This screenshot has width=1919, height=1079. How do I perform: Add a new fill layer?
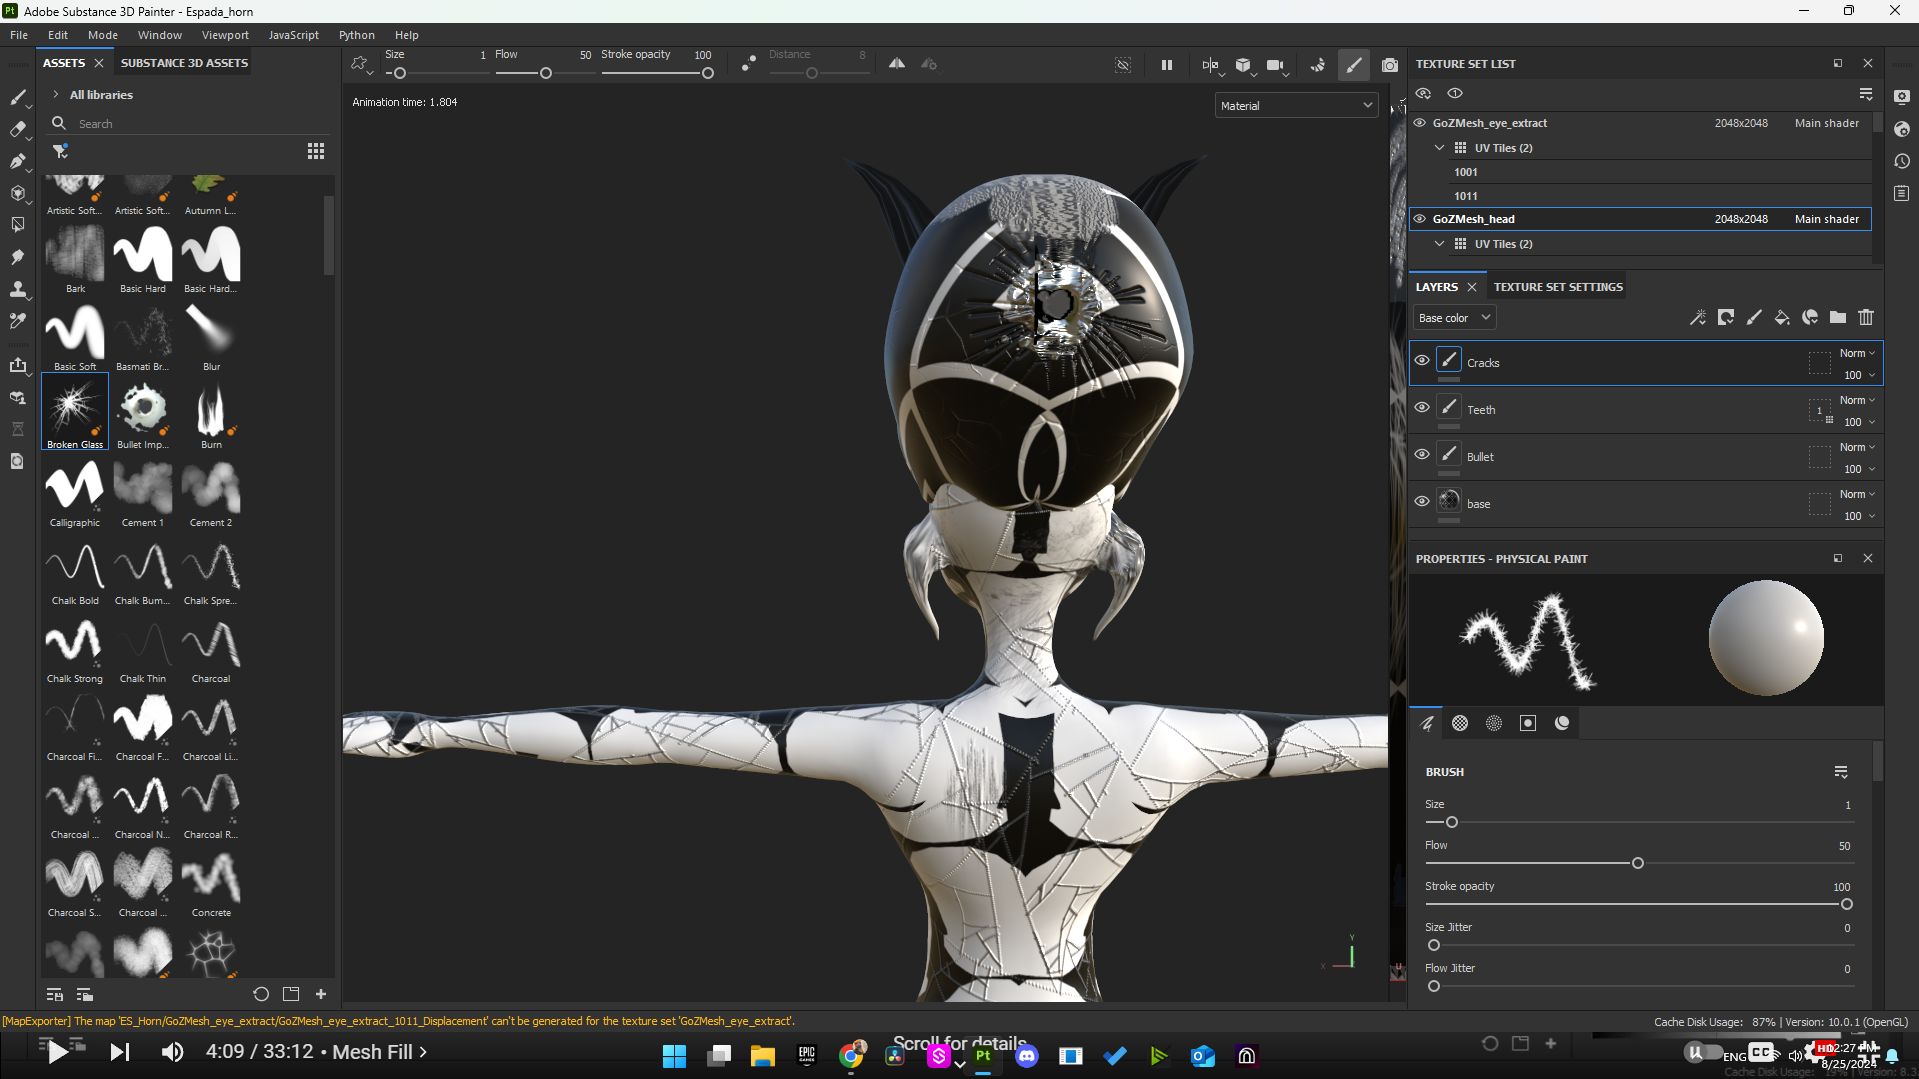point(1782,318)
